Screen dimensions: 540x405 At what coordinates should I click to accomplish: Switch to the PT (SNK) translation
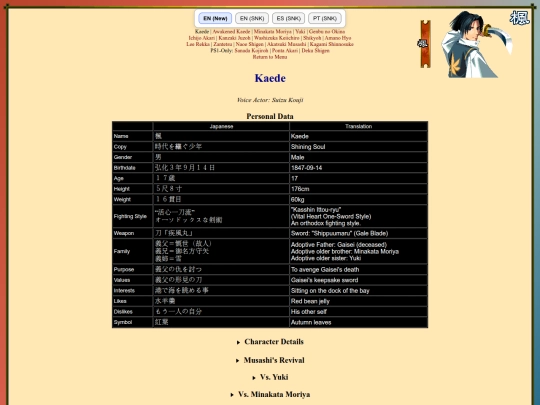325,18
